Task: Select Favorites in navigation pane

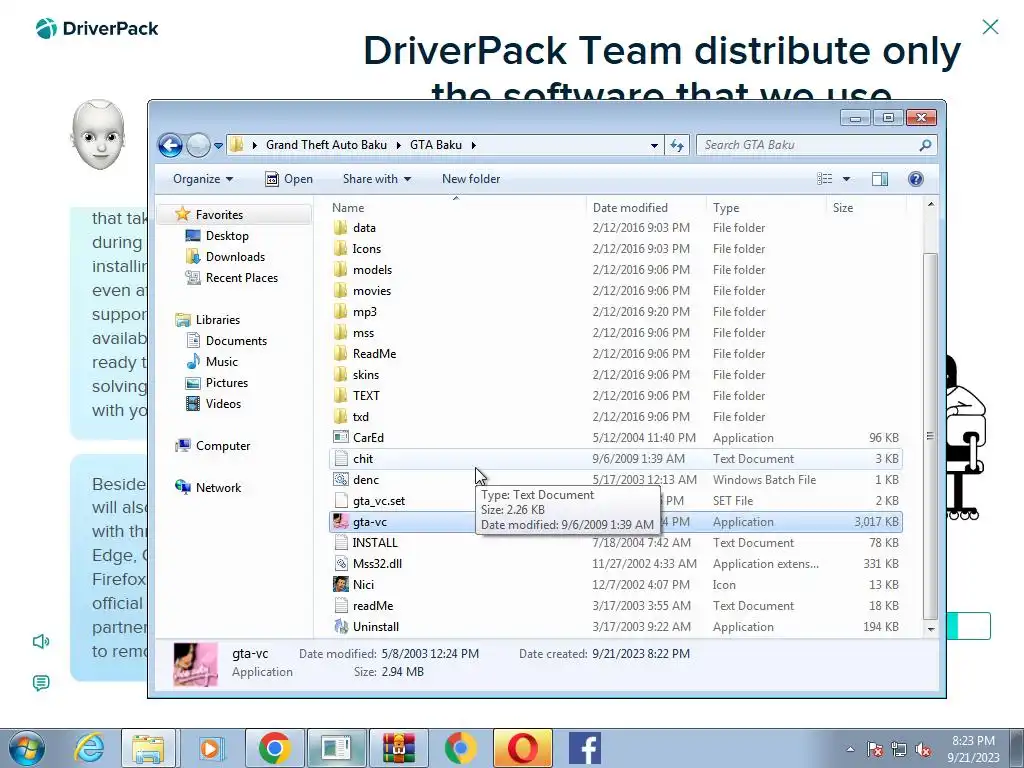Action: [219, 215]
